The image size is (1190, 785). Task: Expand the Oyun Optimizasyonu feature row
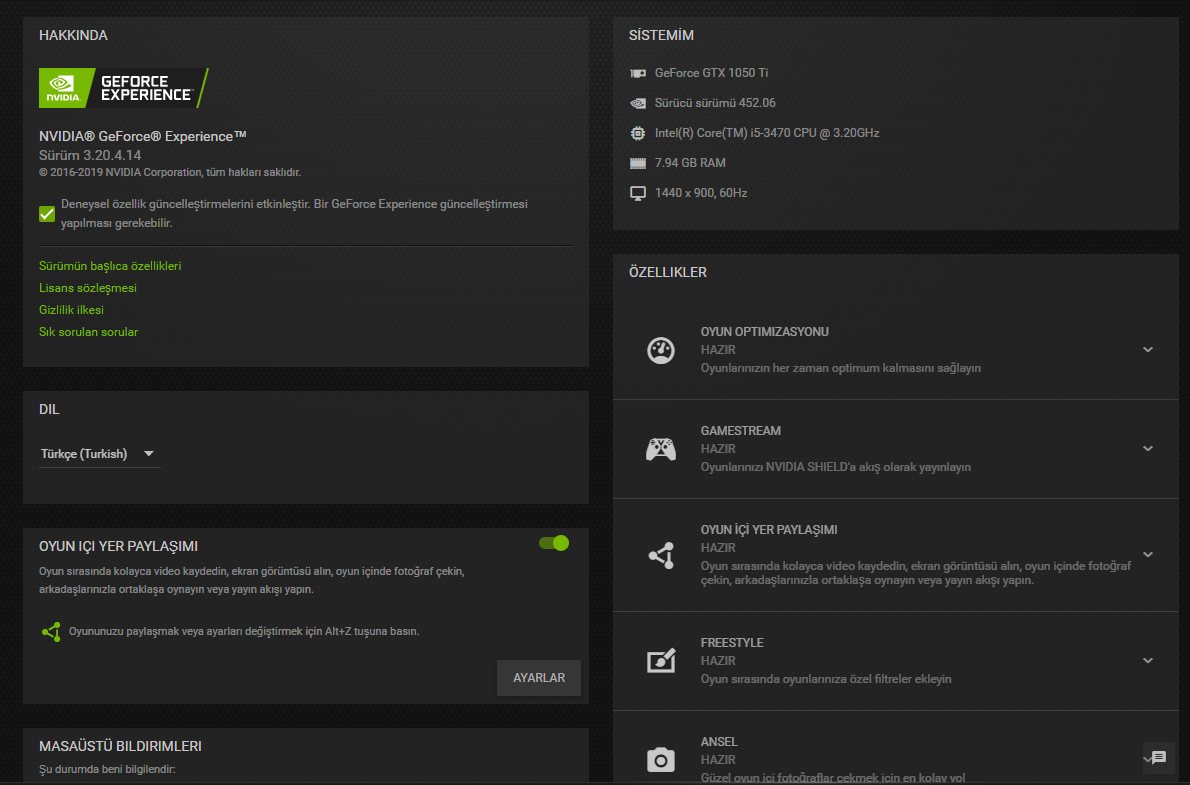[x=1148, y=350]
